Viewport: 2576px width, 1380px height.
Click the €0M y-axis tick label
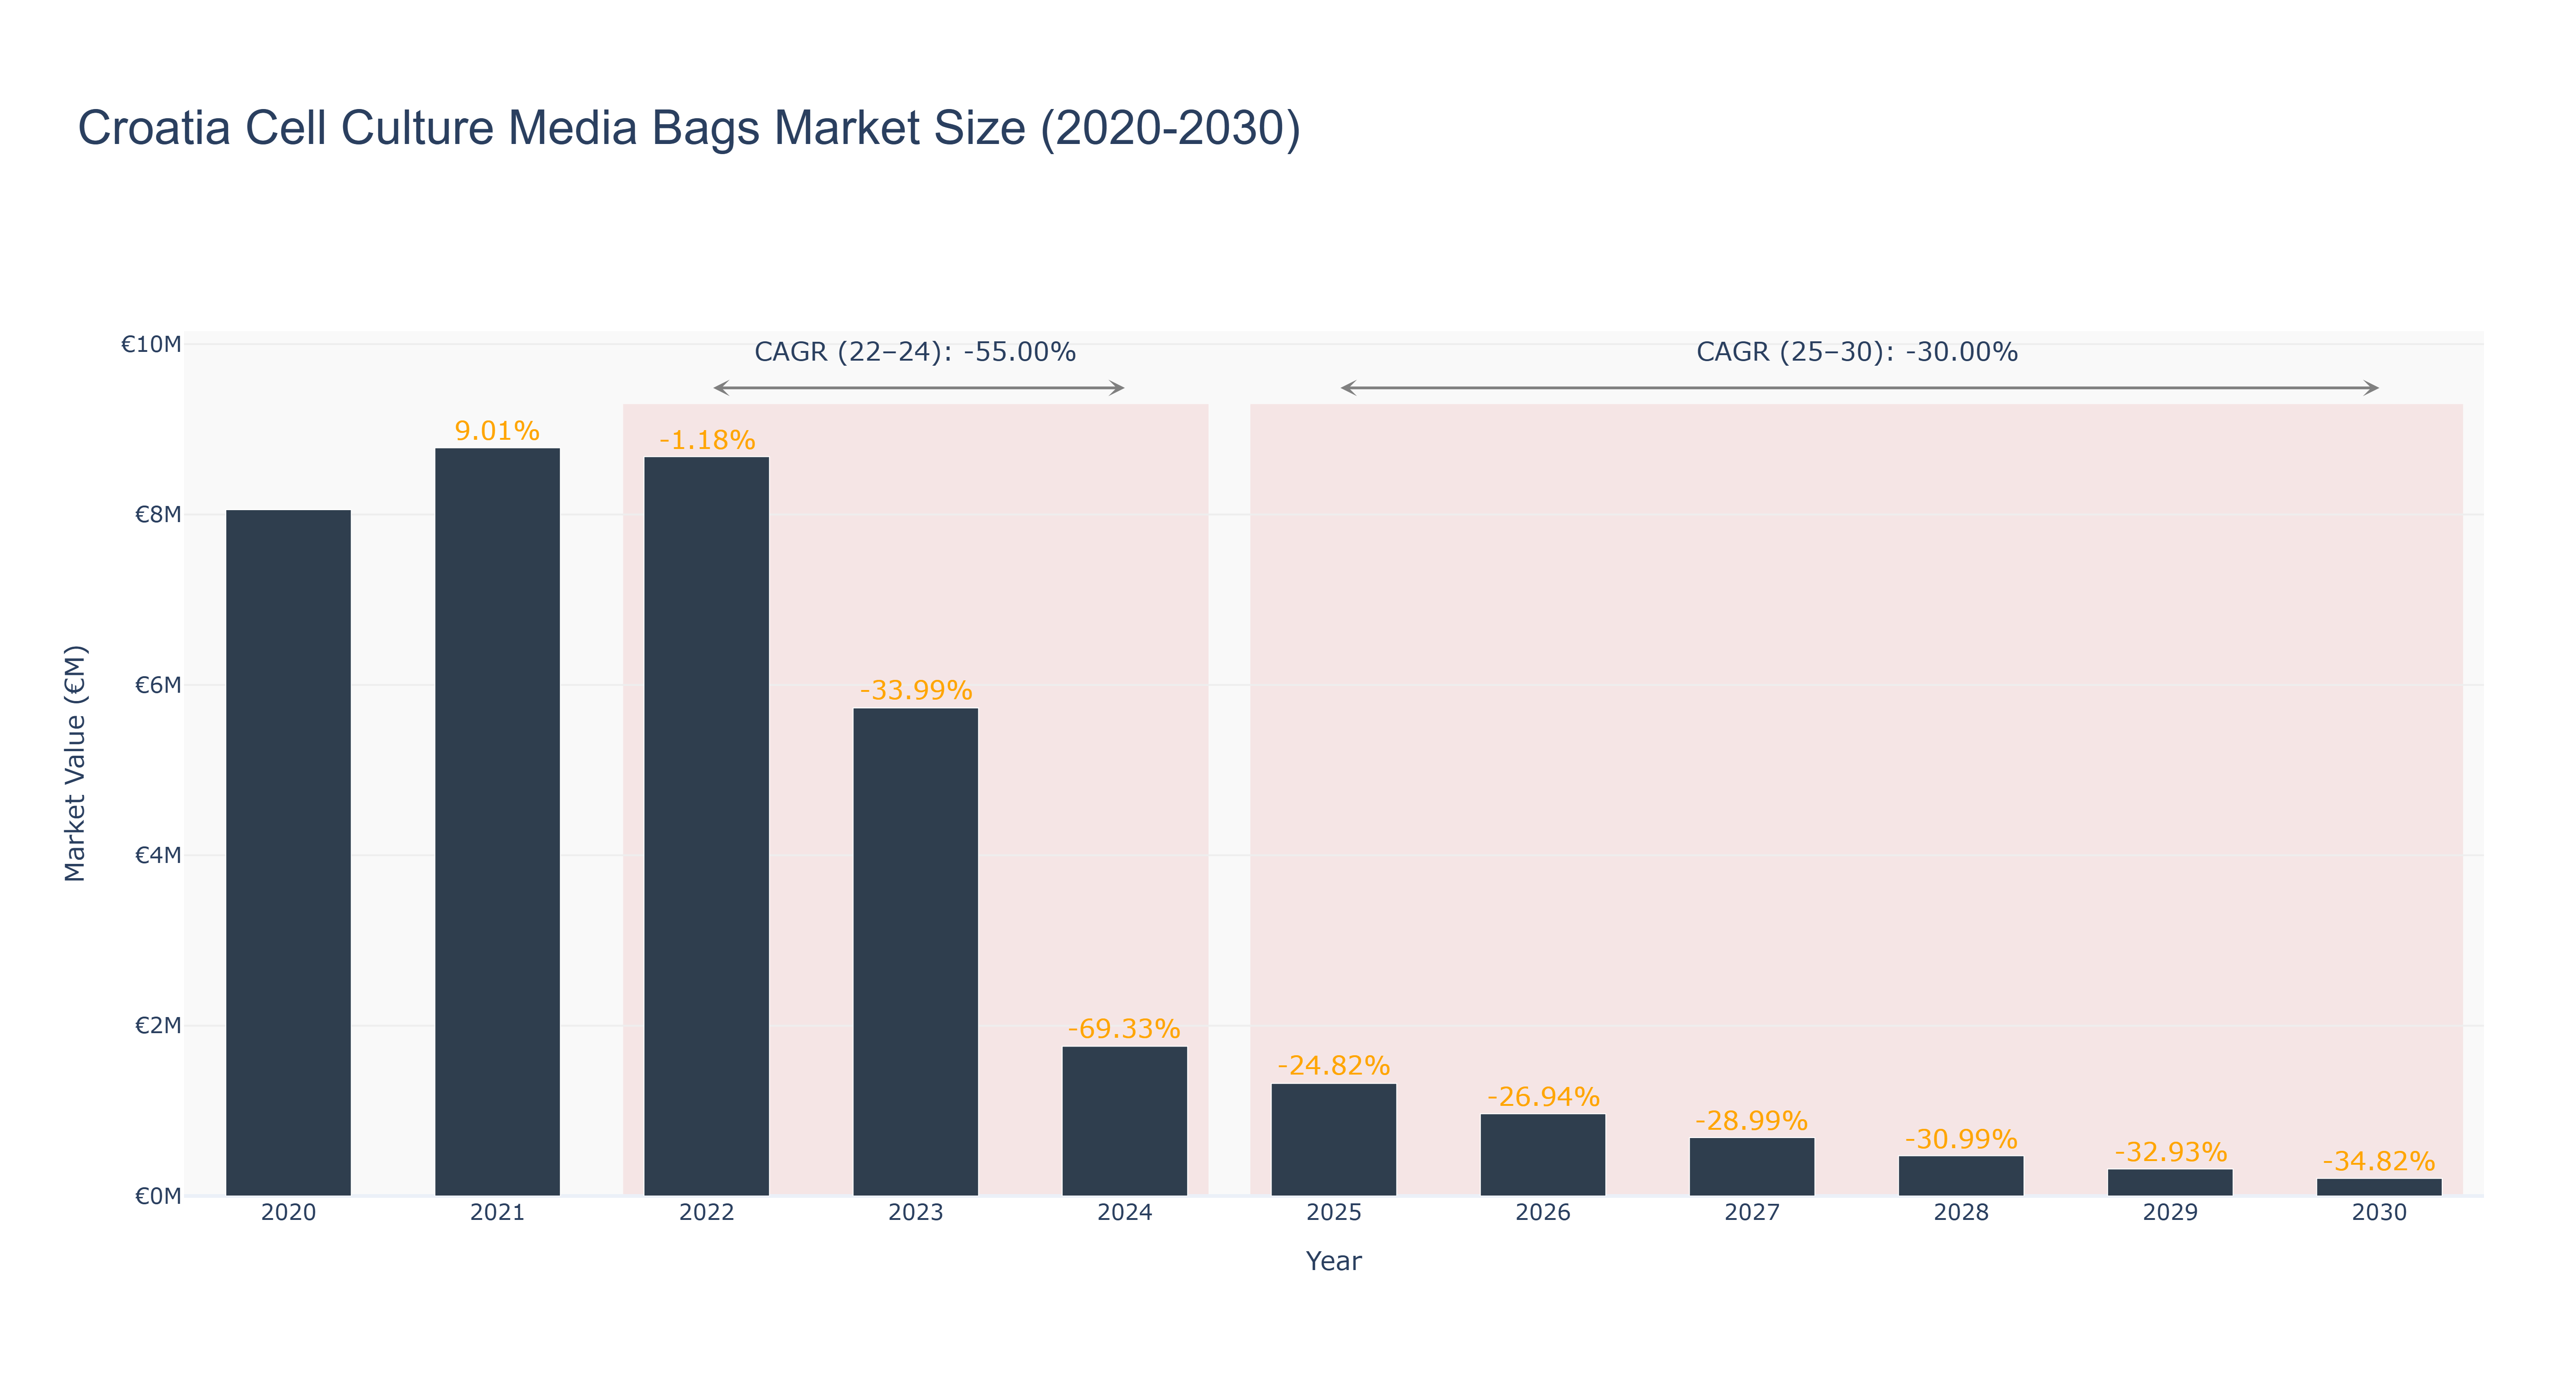pos(158,1196)
